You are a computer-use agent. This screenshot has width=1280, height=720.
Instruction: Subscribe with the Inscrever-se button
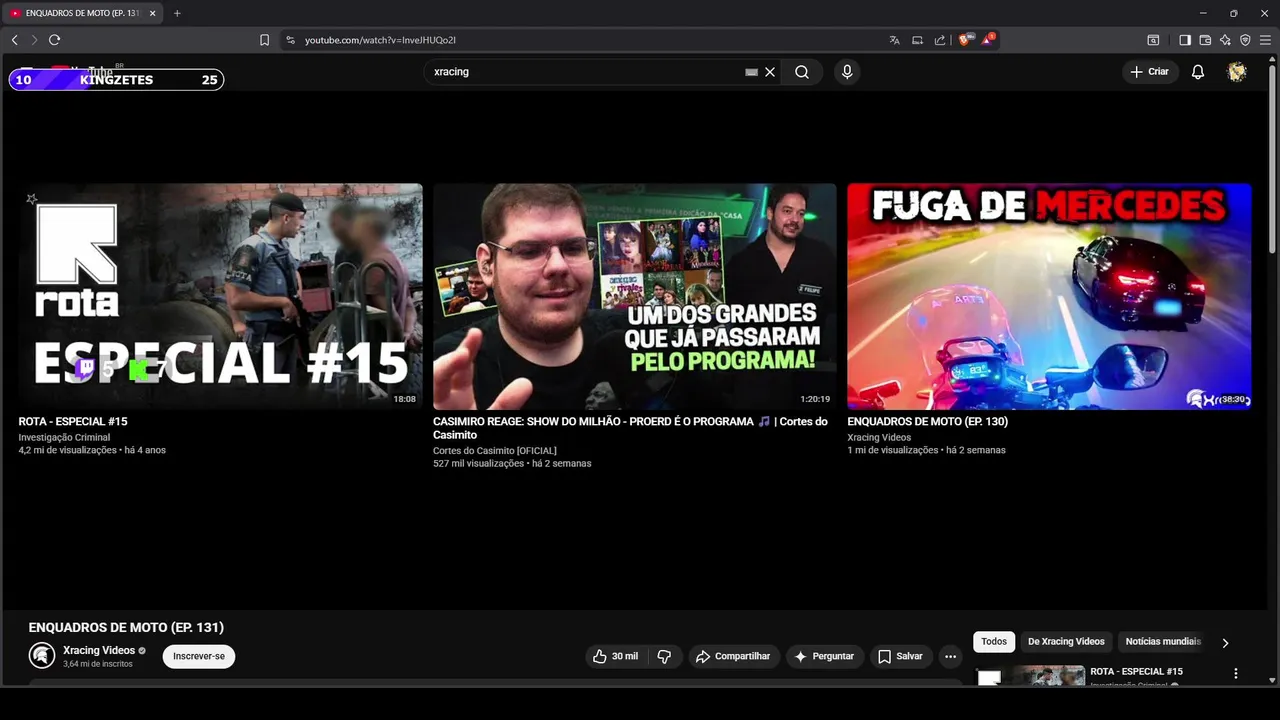click(x=199, y=656)
